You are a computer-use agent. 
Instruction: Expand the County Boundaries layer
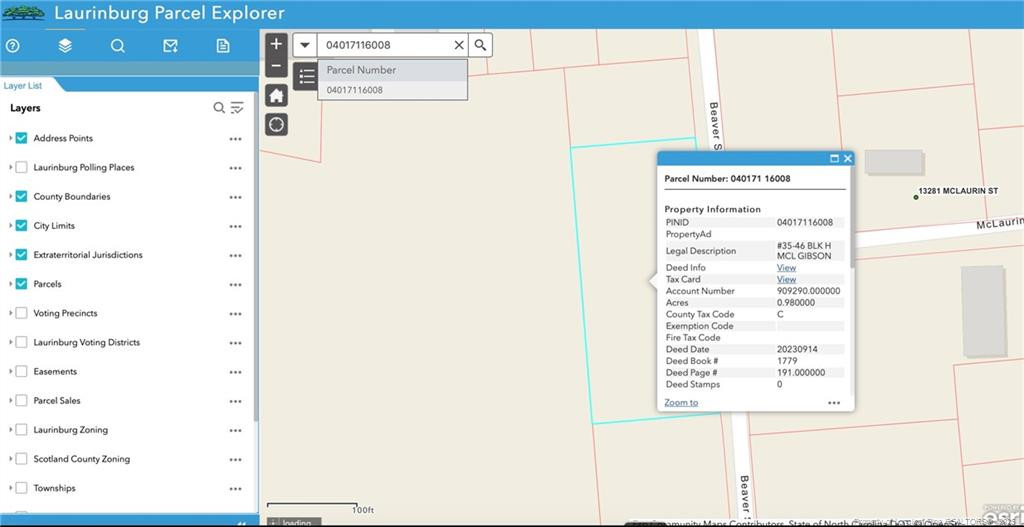[x=10, y=197]
